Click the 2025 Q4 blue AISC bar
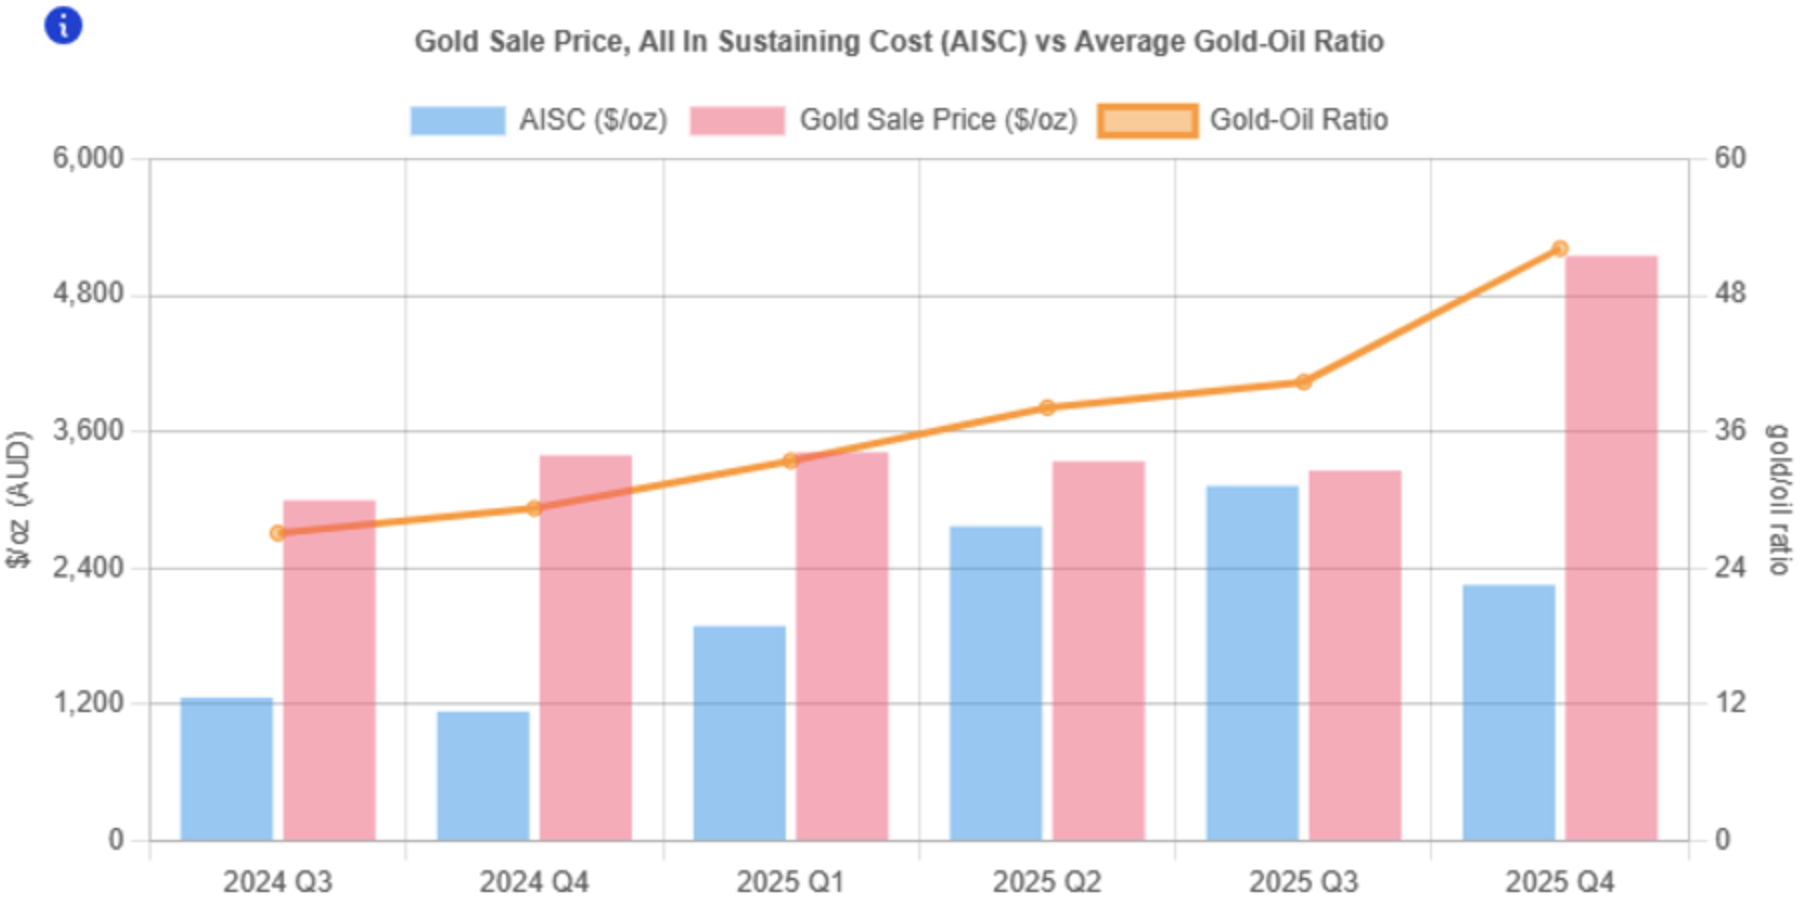Screen dimensions: 1806x914 [1508, 712]
